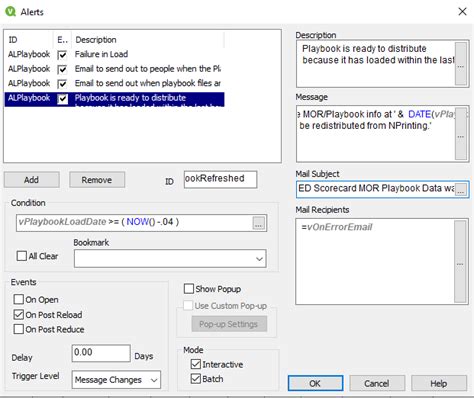Select the 'Failure in Load' alert row
474x398 pixels.
114,54
